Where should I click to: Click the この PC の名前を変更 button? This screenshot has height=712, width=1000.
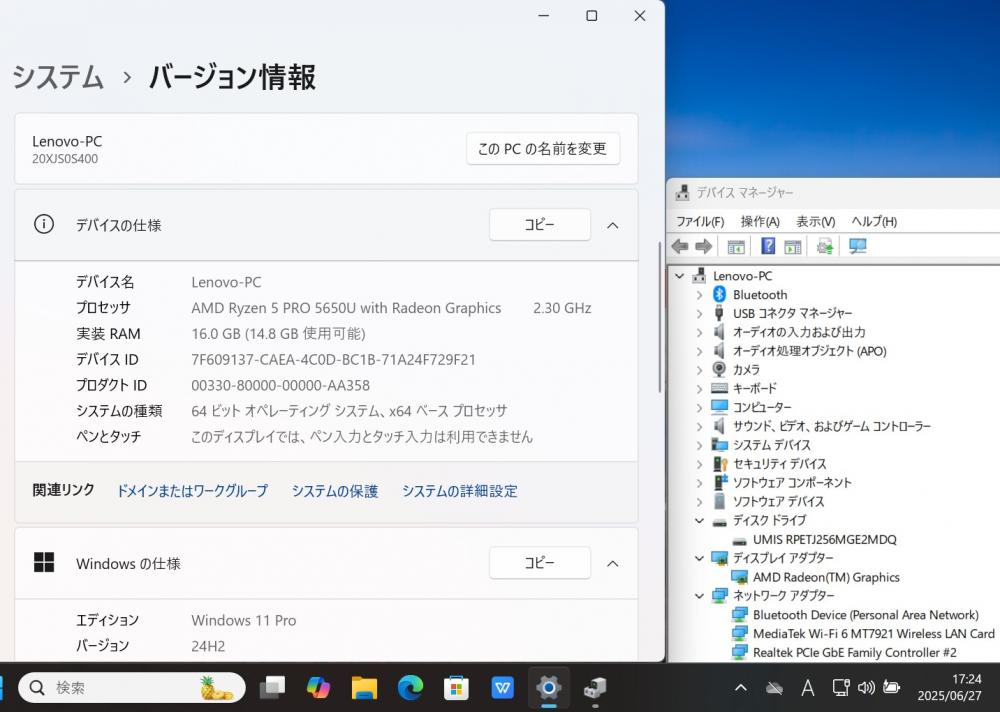pos(543,149)
